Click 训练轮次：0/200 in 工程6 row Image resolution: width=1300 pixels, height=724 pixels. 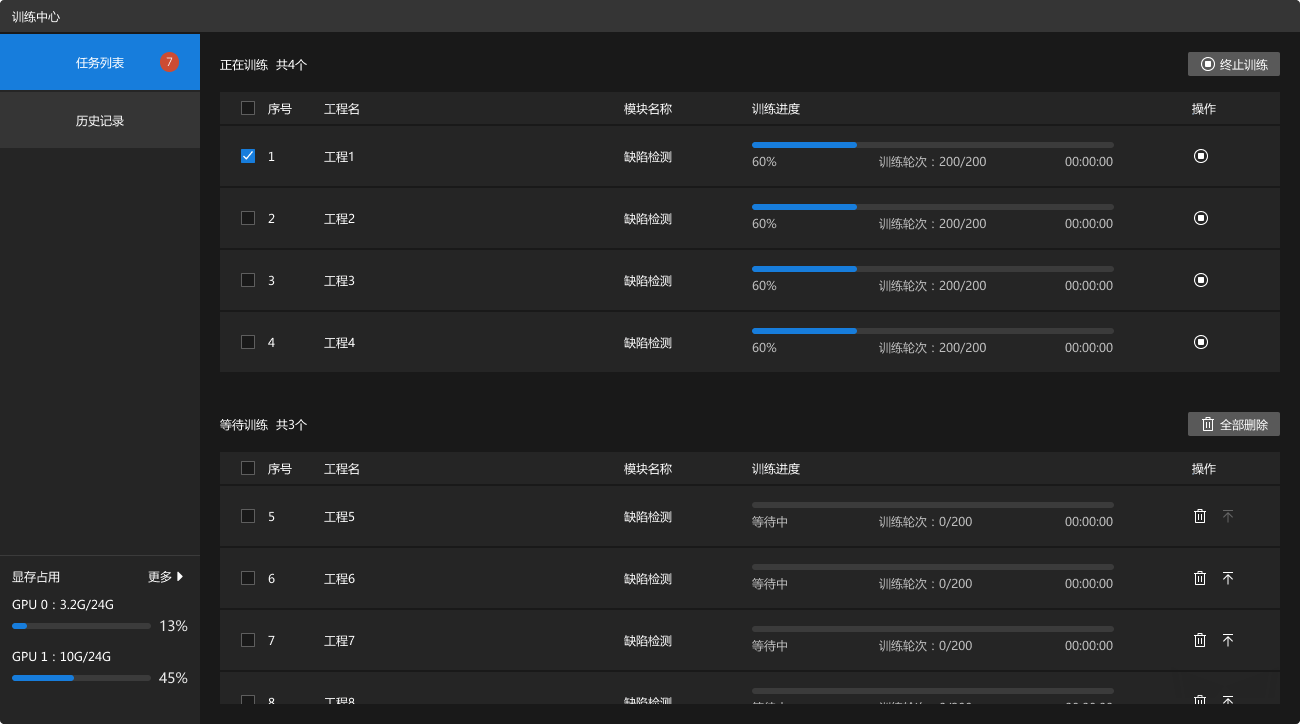tap(925, 584)
